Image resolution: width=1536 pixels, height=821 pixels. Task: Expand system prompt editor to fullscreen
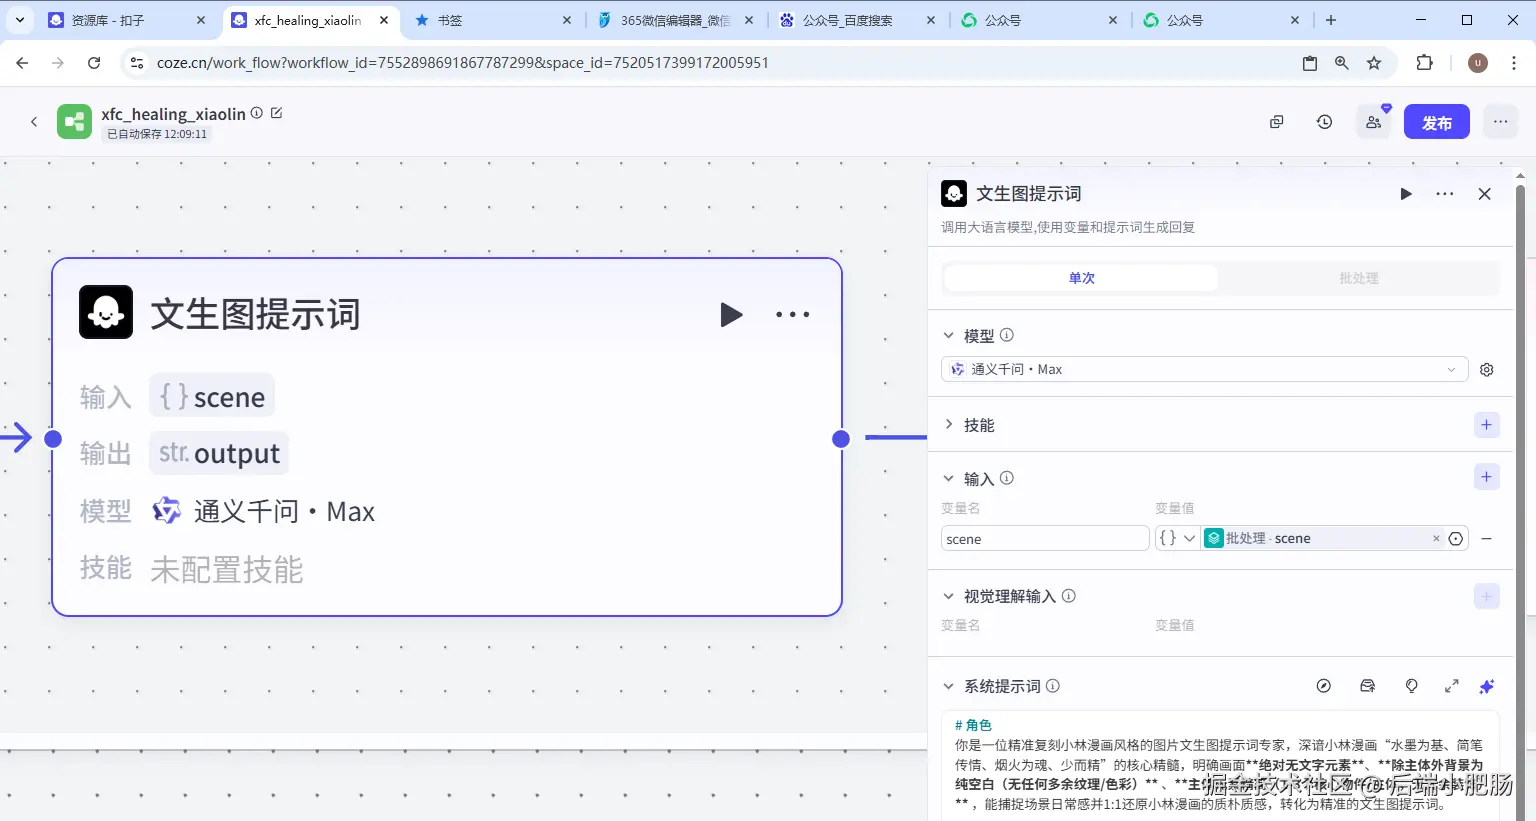point(1452,686)
